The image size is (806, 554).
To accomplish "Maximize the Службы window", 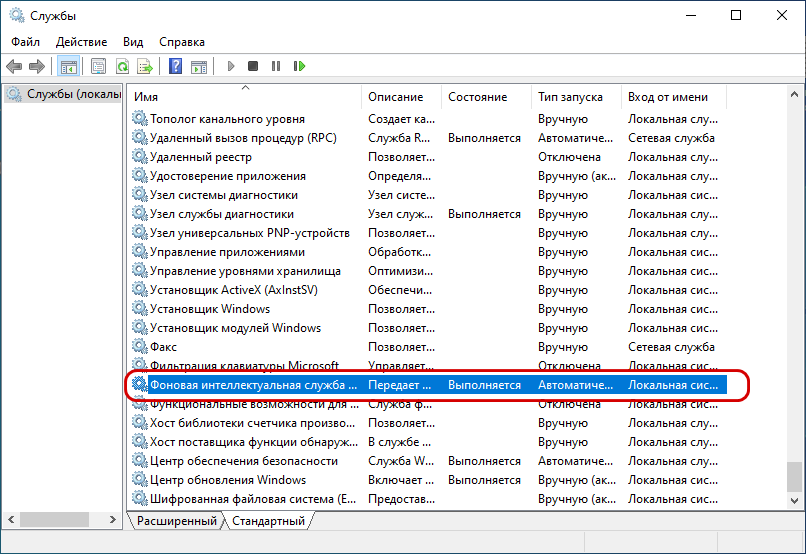I will [736, 15].
